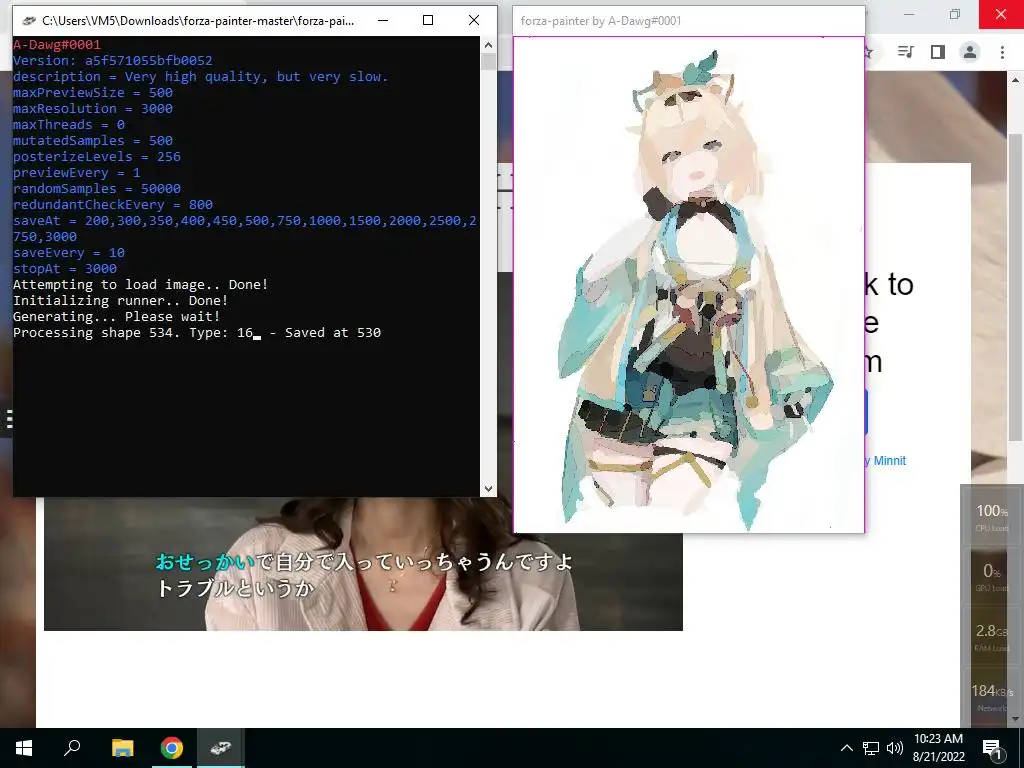Viewport: 1024px width, 768px height.
Task: Click the 'posterizeLevels = 256' line
Action: (97, 157)
